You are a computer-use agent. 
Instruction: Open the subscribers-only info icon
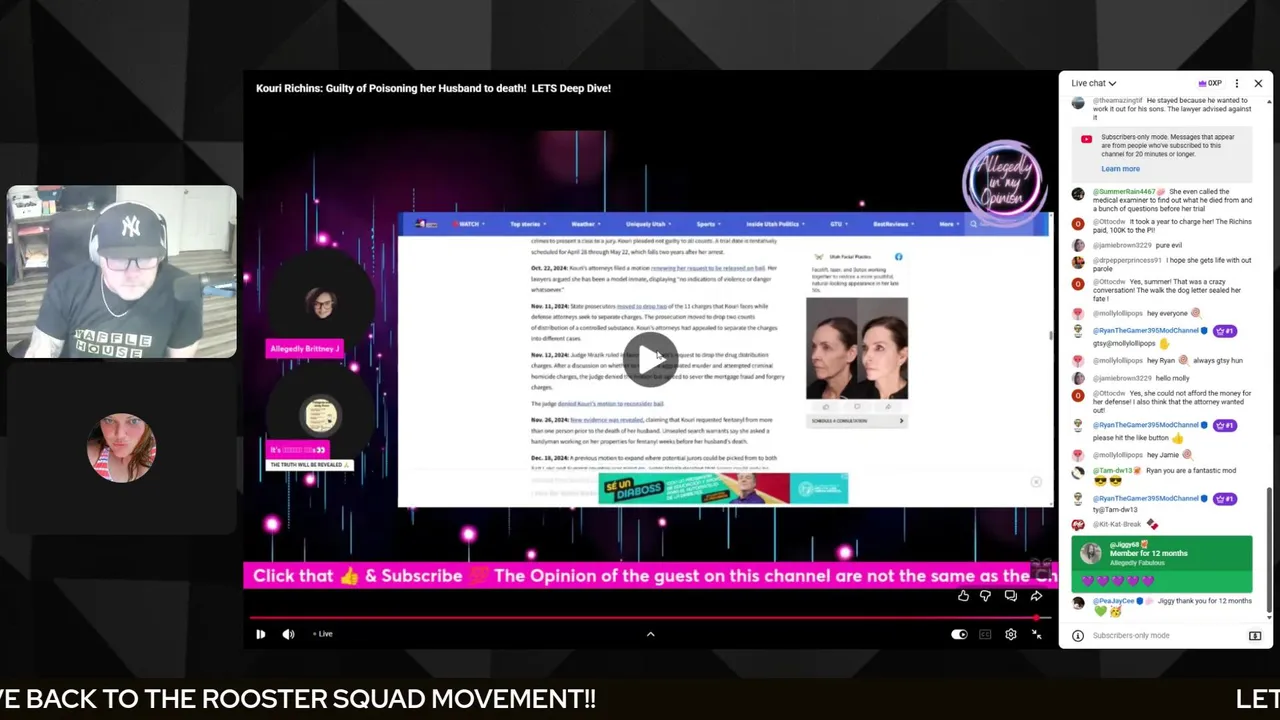tap(1078, 635)
